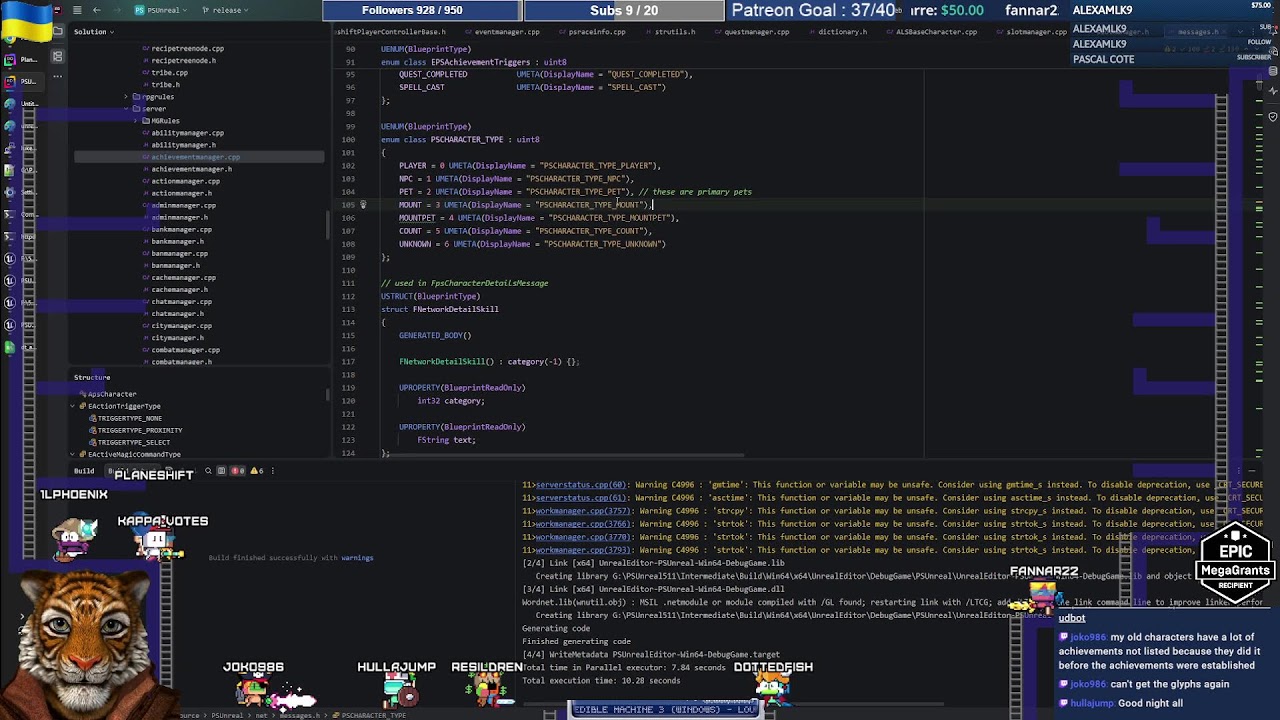Open the Build panel kebab menu

(x=272, y=471)
